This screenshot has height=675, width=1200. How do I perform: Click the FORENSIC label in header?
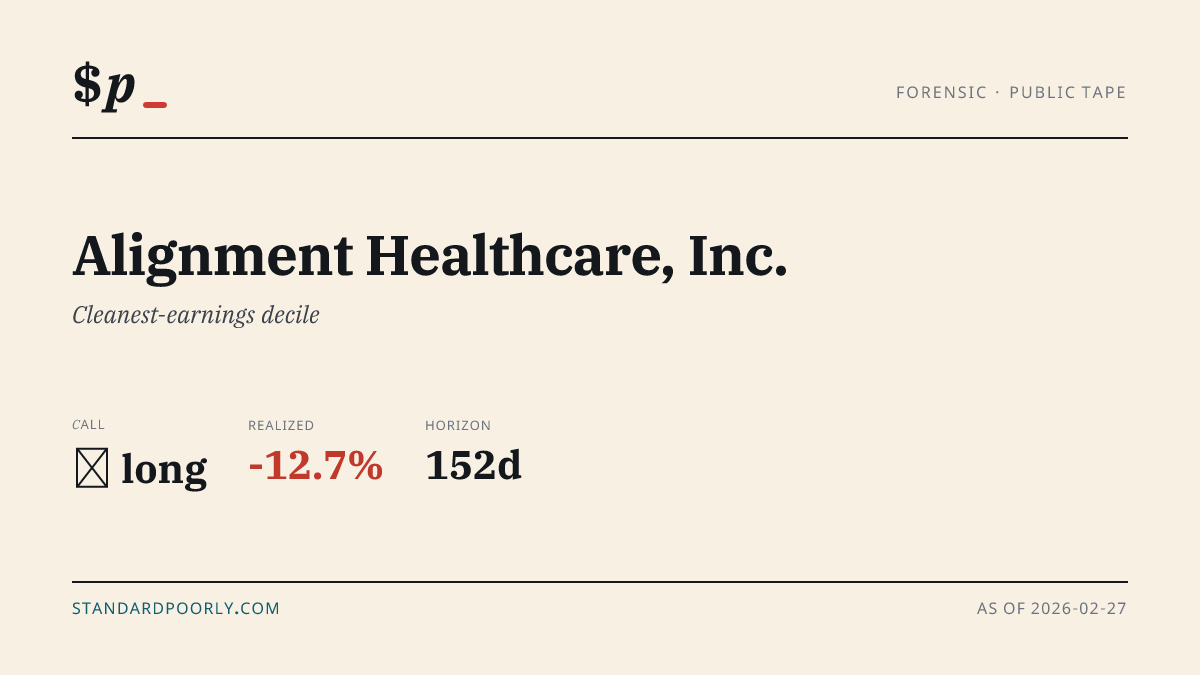(941, 92)
